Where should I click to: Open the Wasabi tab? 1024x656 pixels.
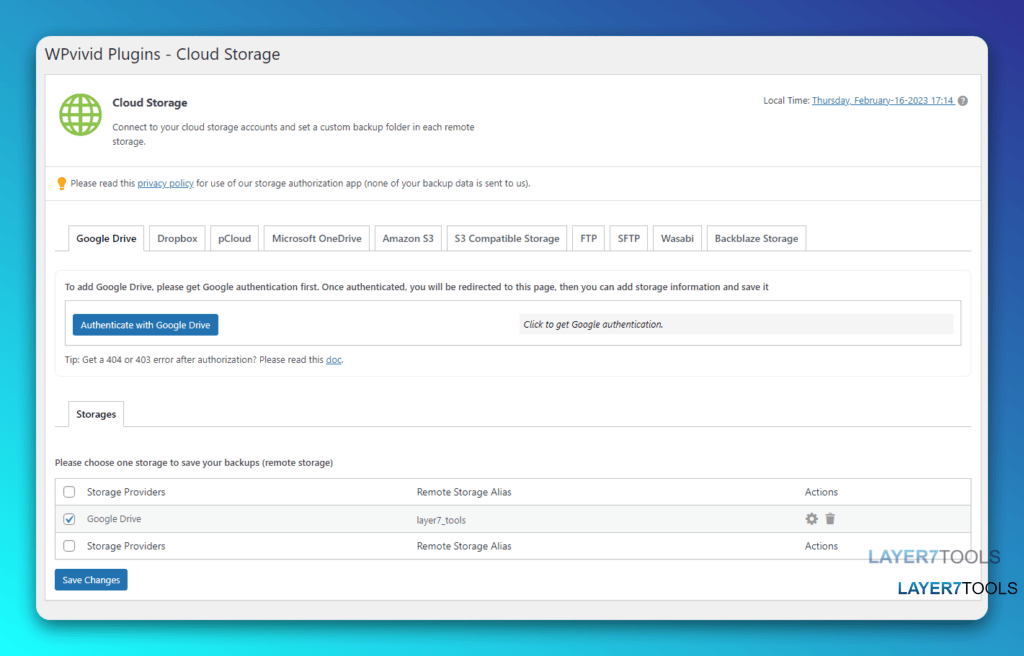coord(677,238)
